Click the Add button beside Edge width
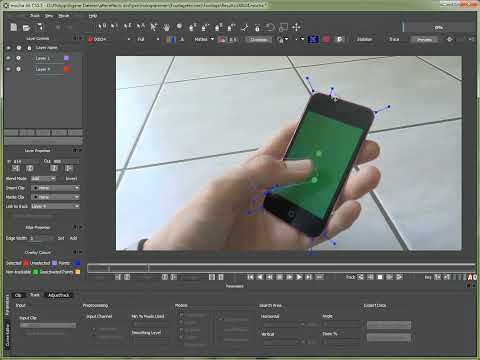480x360 pixels. coord(73,238)
